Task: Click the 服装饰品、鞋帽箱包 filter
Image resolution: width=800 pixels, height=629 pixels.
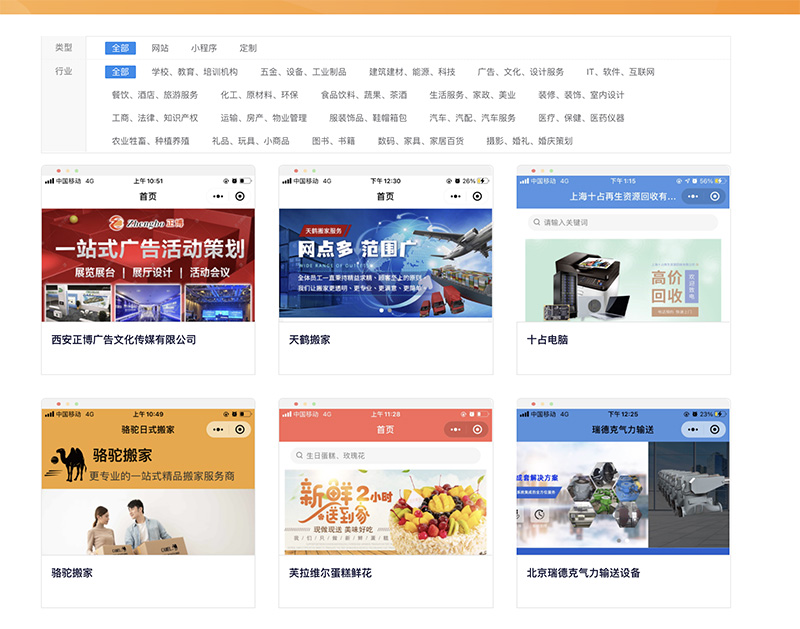Action: tap(368, 118)
